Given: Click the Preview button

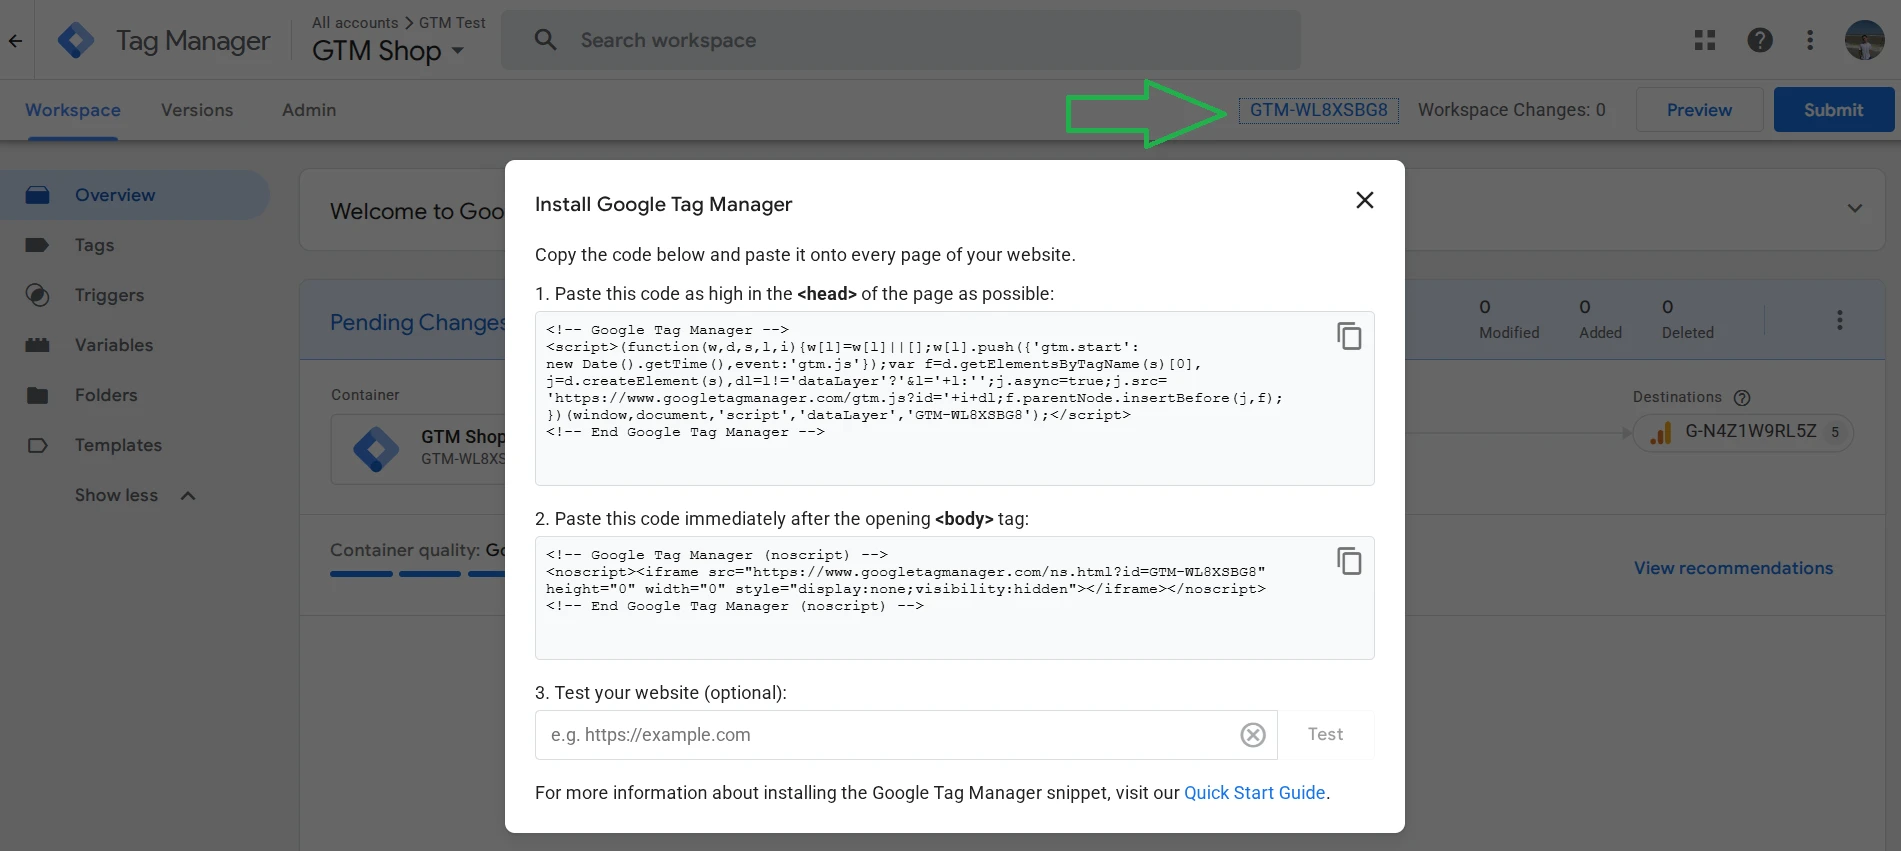Looking at the screenshot, I should pos(1699,110).
